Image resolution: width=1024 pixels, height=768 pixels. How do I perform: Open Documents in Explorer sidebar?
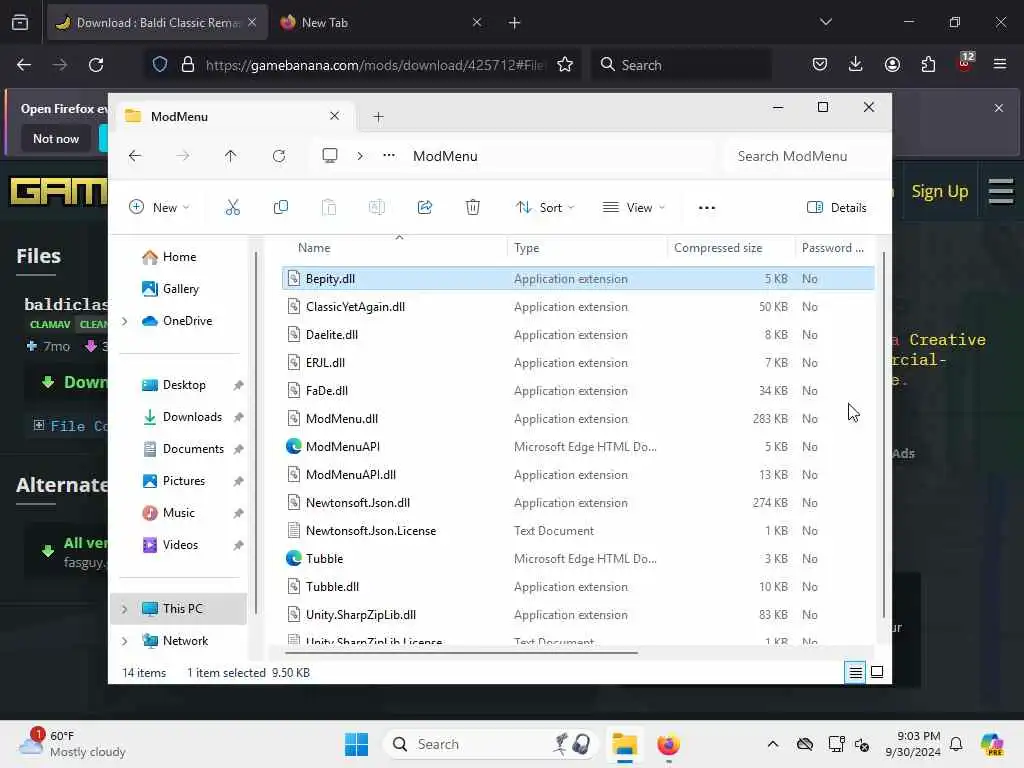click(x=184, y=449)
